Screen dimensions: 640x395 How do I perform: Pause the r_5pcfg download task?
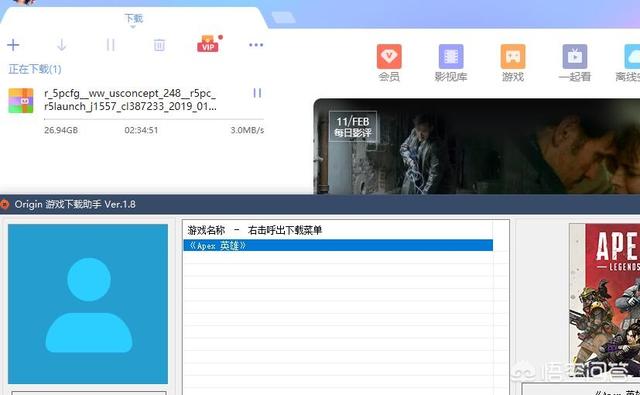257,93
